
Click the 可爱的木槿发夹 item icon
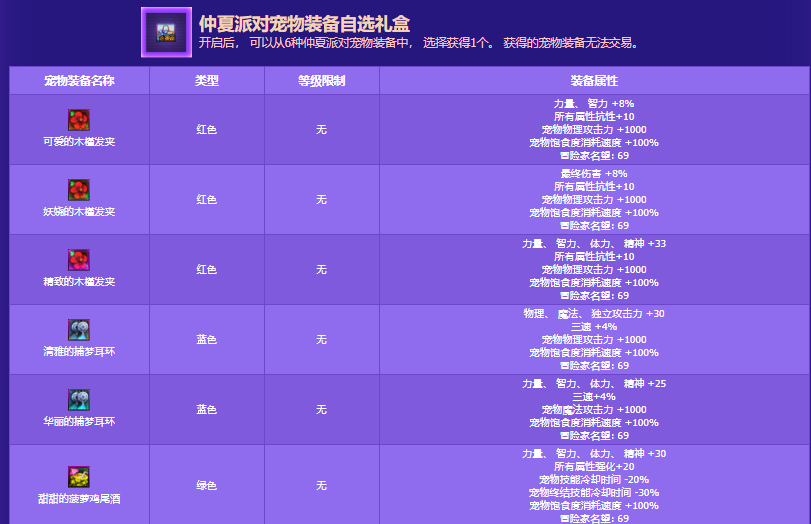tap(79, 120)
